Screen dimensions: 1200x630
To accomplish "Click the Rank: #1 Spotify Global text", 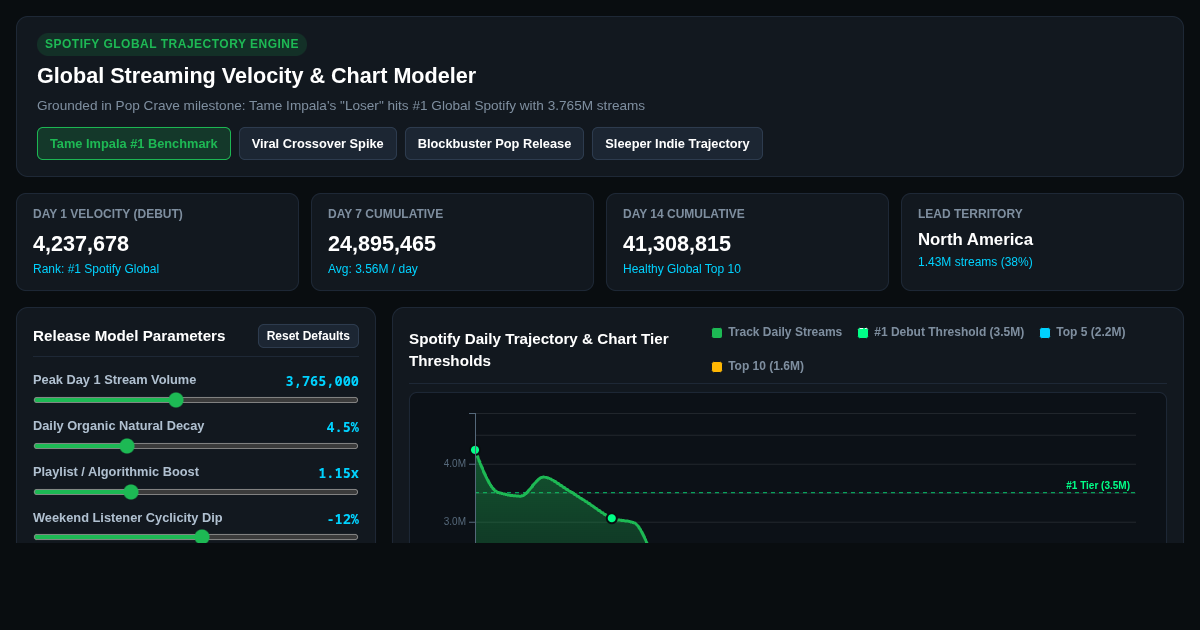I will [x=96, y=269].
